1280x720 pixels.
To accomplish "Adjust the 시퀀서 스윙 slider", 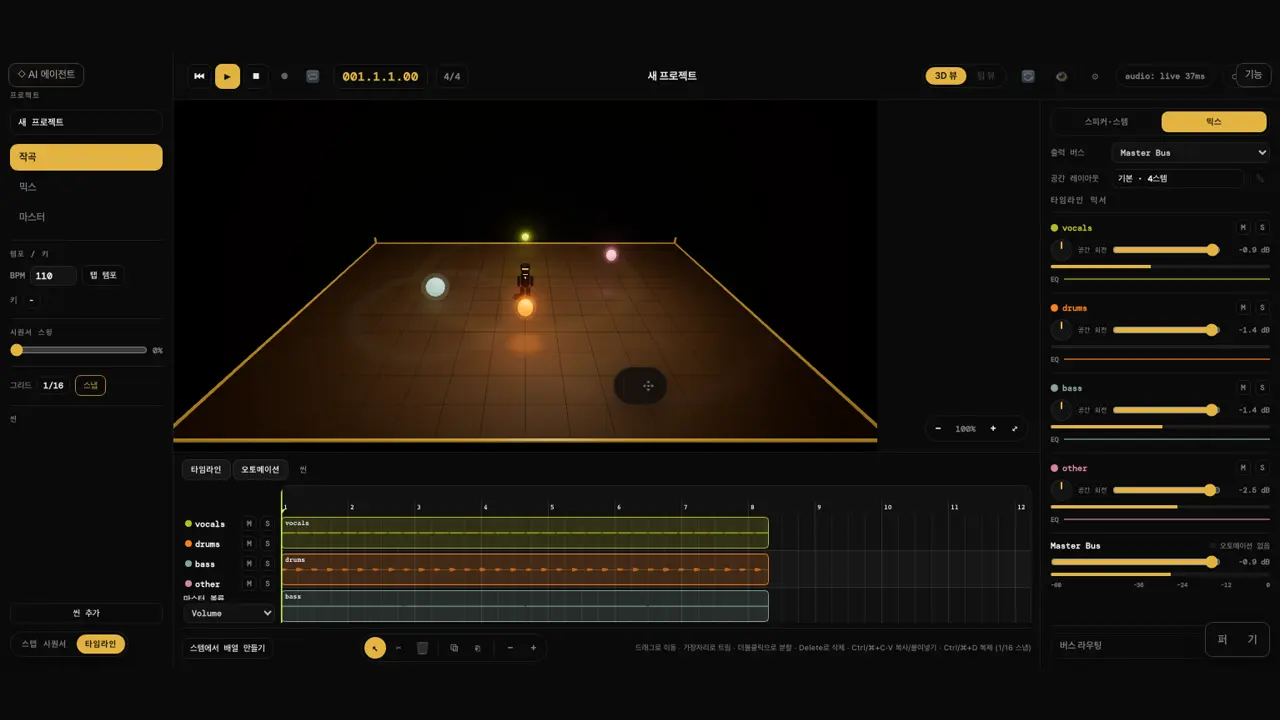I will click(x=78, y=350).
